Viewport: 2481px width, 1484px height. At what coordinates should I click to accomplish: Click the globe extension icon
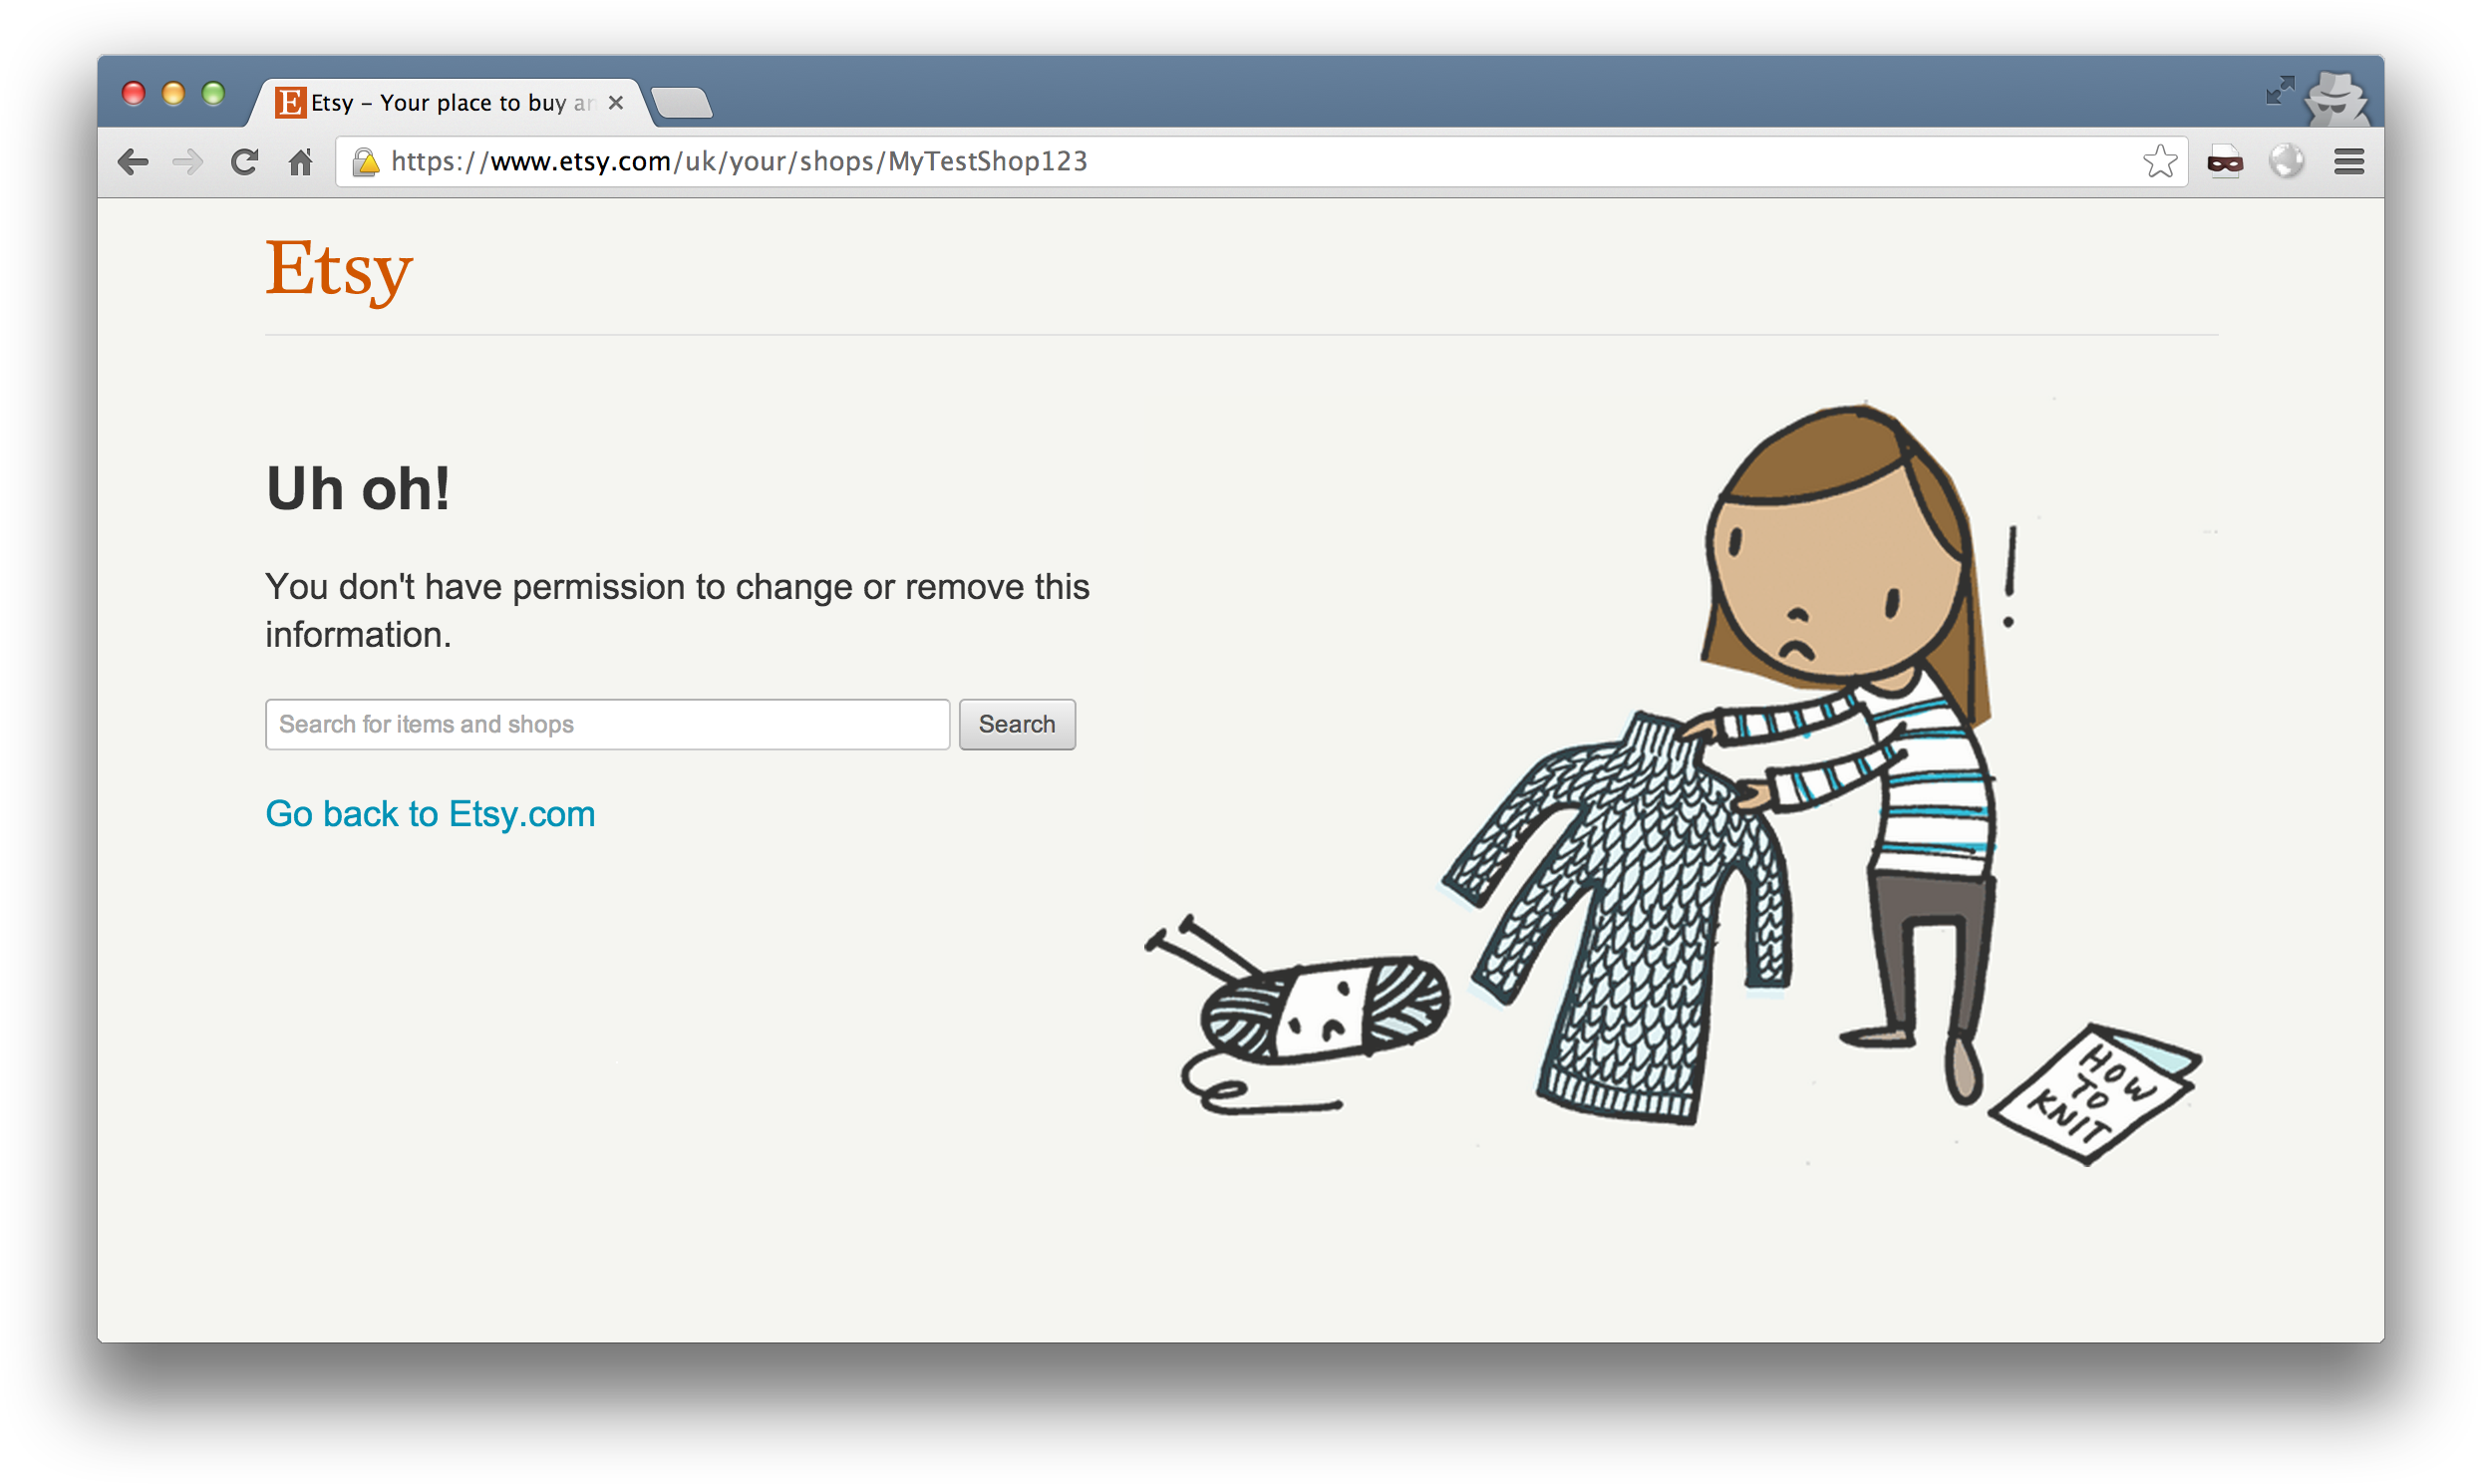tap(2286, 162)
